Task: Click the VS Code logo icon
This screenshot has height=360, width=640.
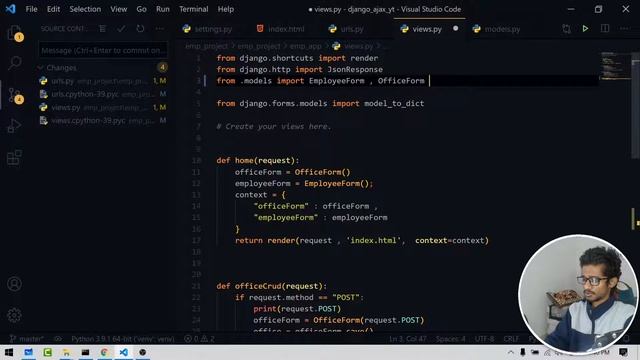Action: 11,9
